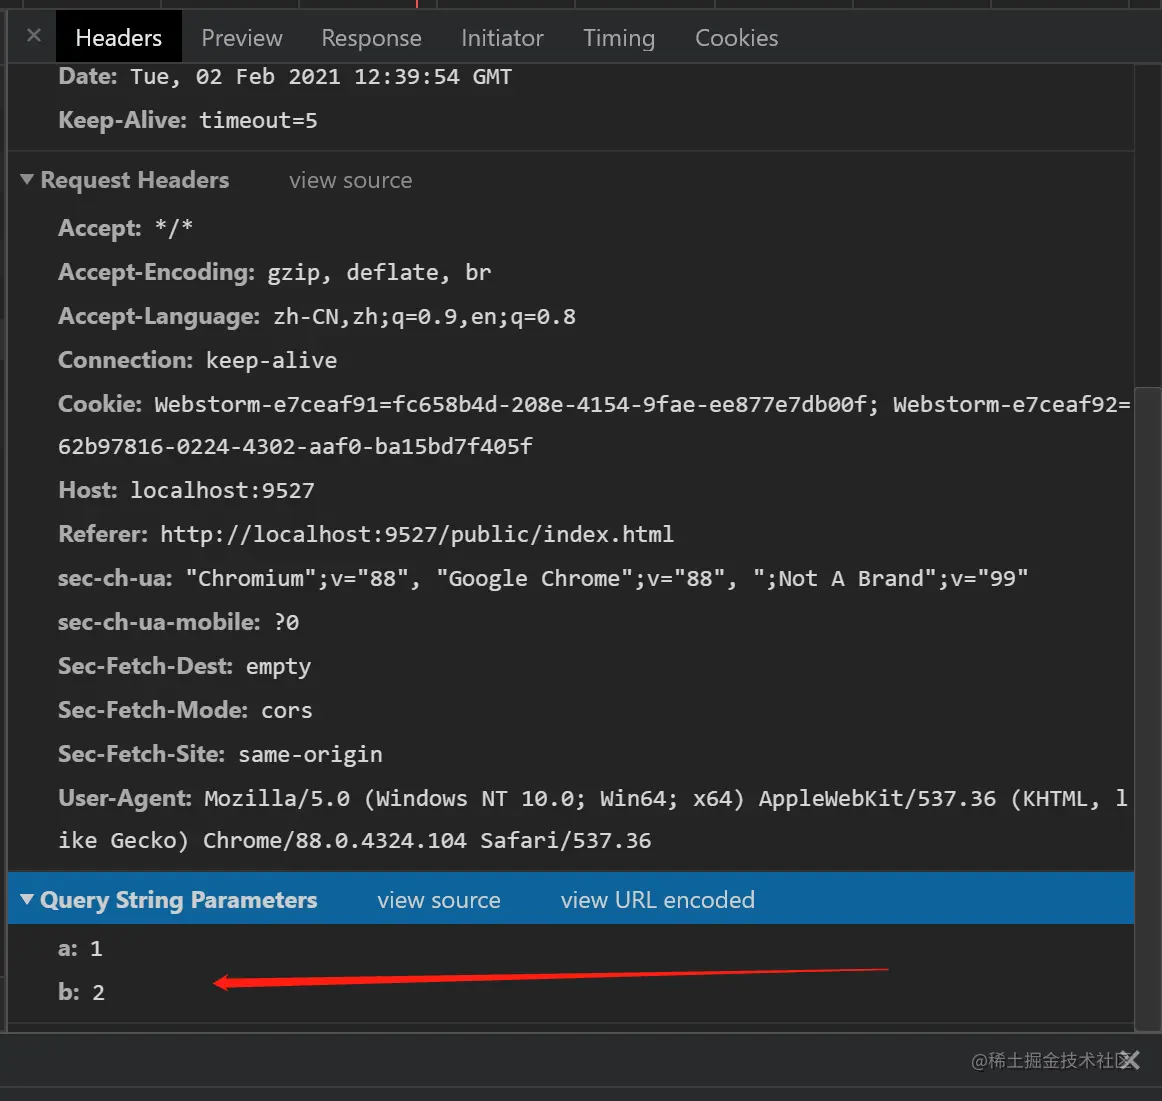This screenshot has width=1162, height=1101.
Task: Select the Sec-Fetch-Site same-origin row
Action: click(x=220, y=754)
